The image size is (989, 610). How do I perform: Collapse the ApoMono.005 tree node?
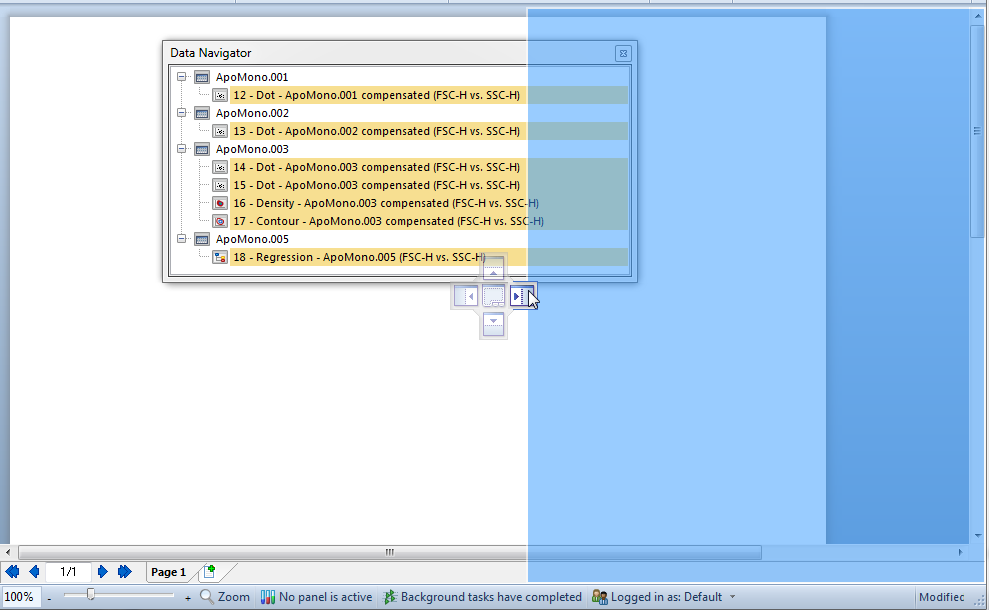point(181,239)
